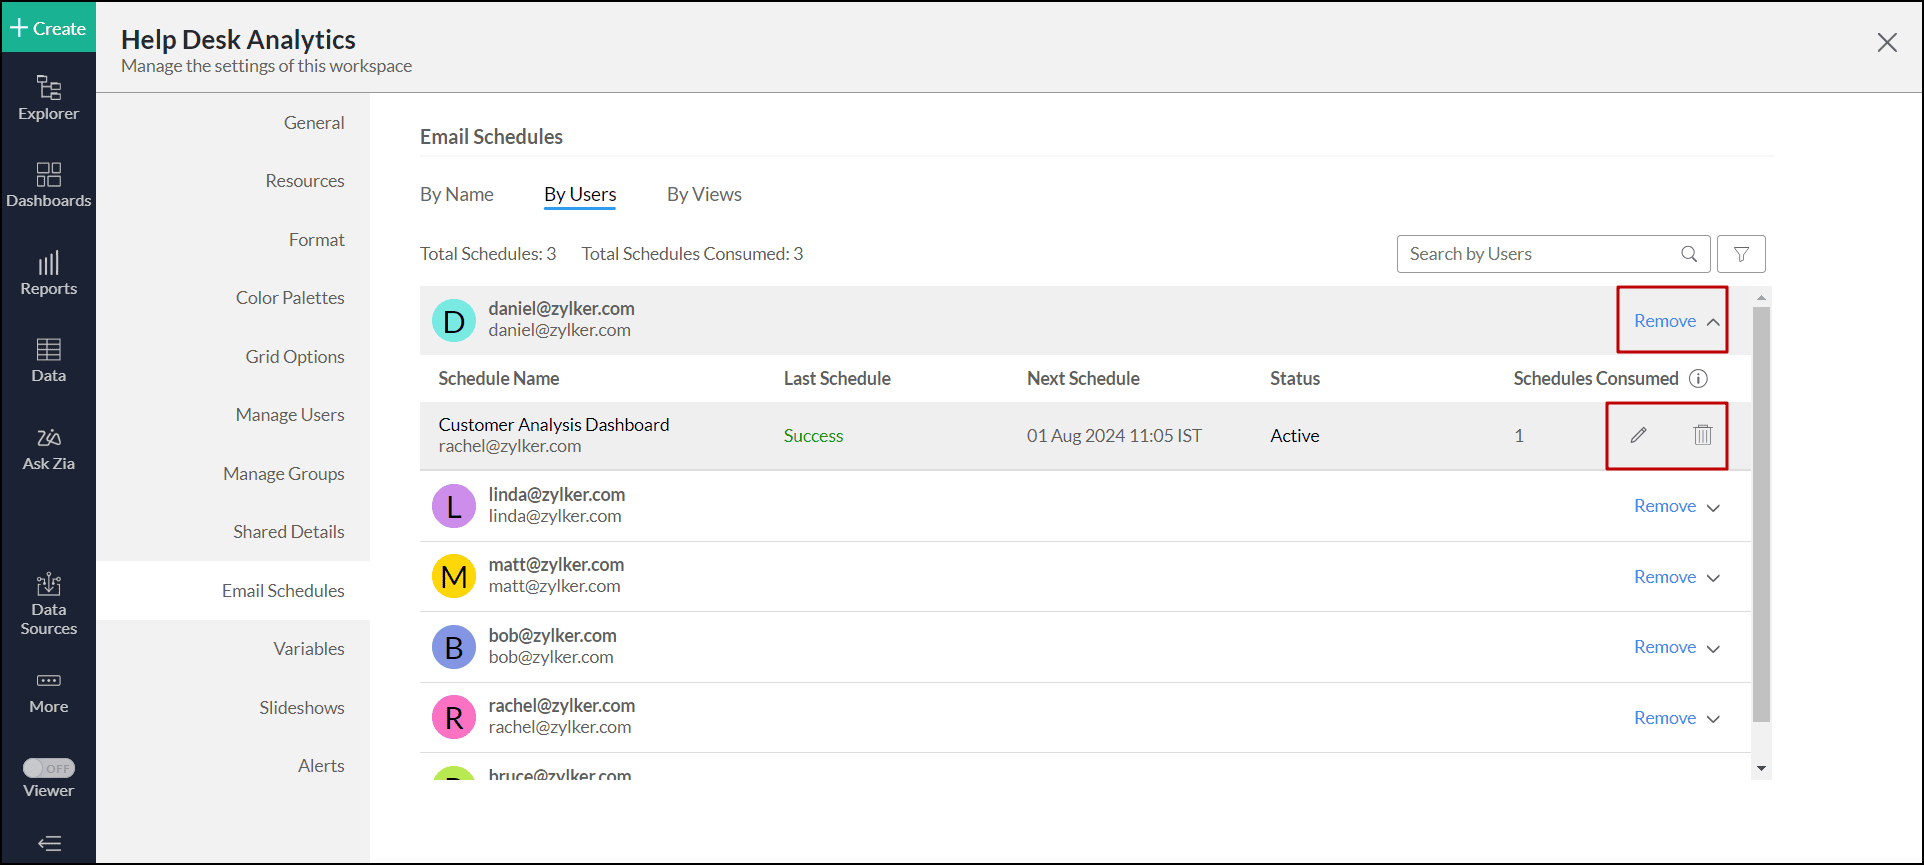Screen dimensions: 1924x865
Task: Switch to the By Views tab
Action: (x=704, y=194)
